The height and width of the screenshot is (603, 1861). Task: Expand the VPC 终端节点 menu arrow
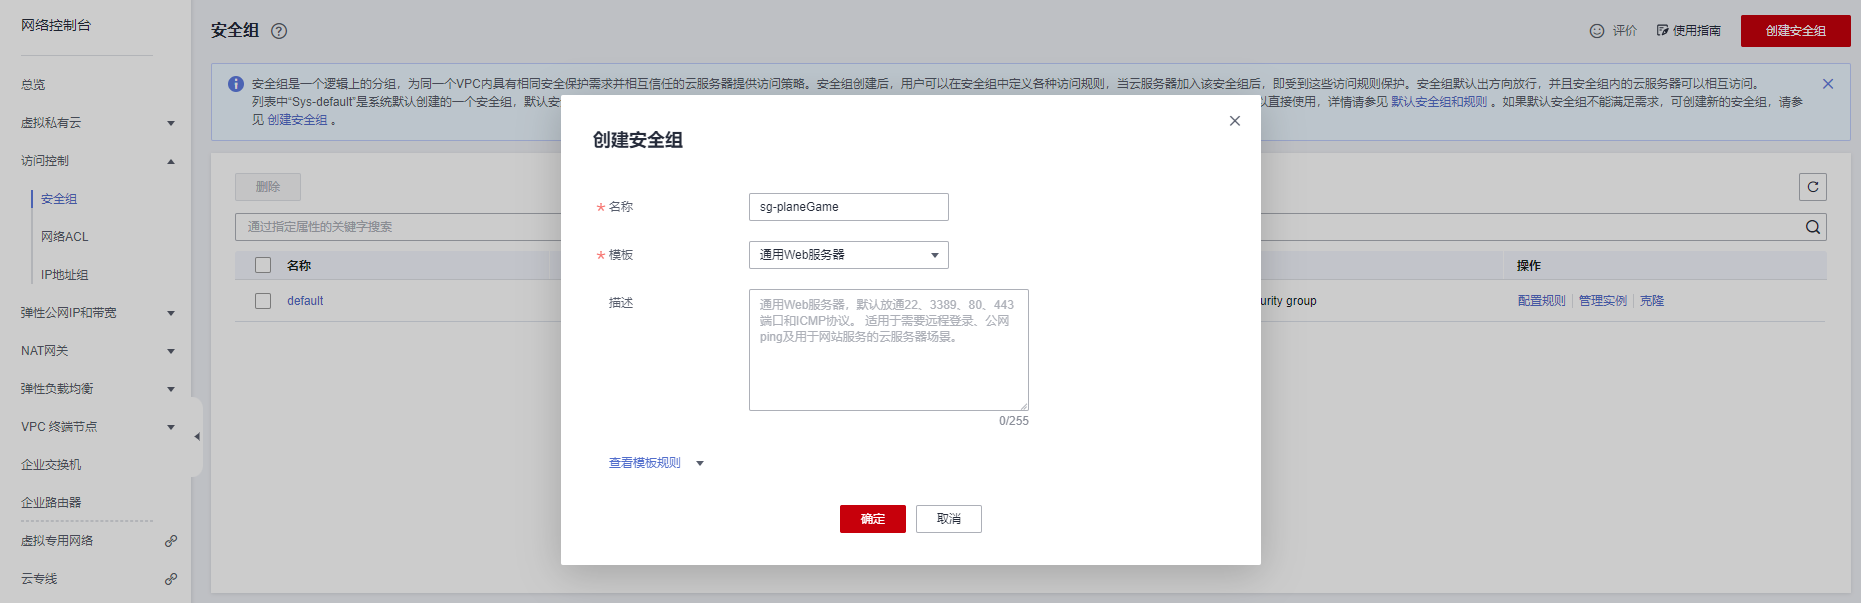point(171,427)
